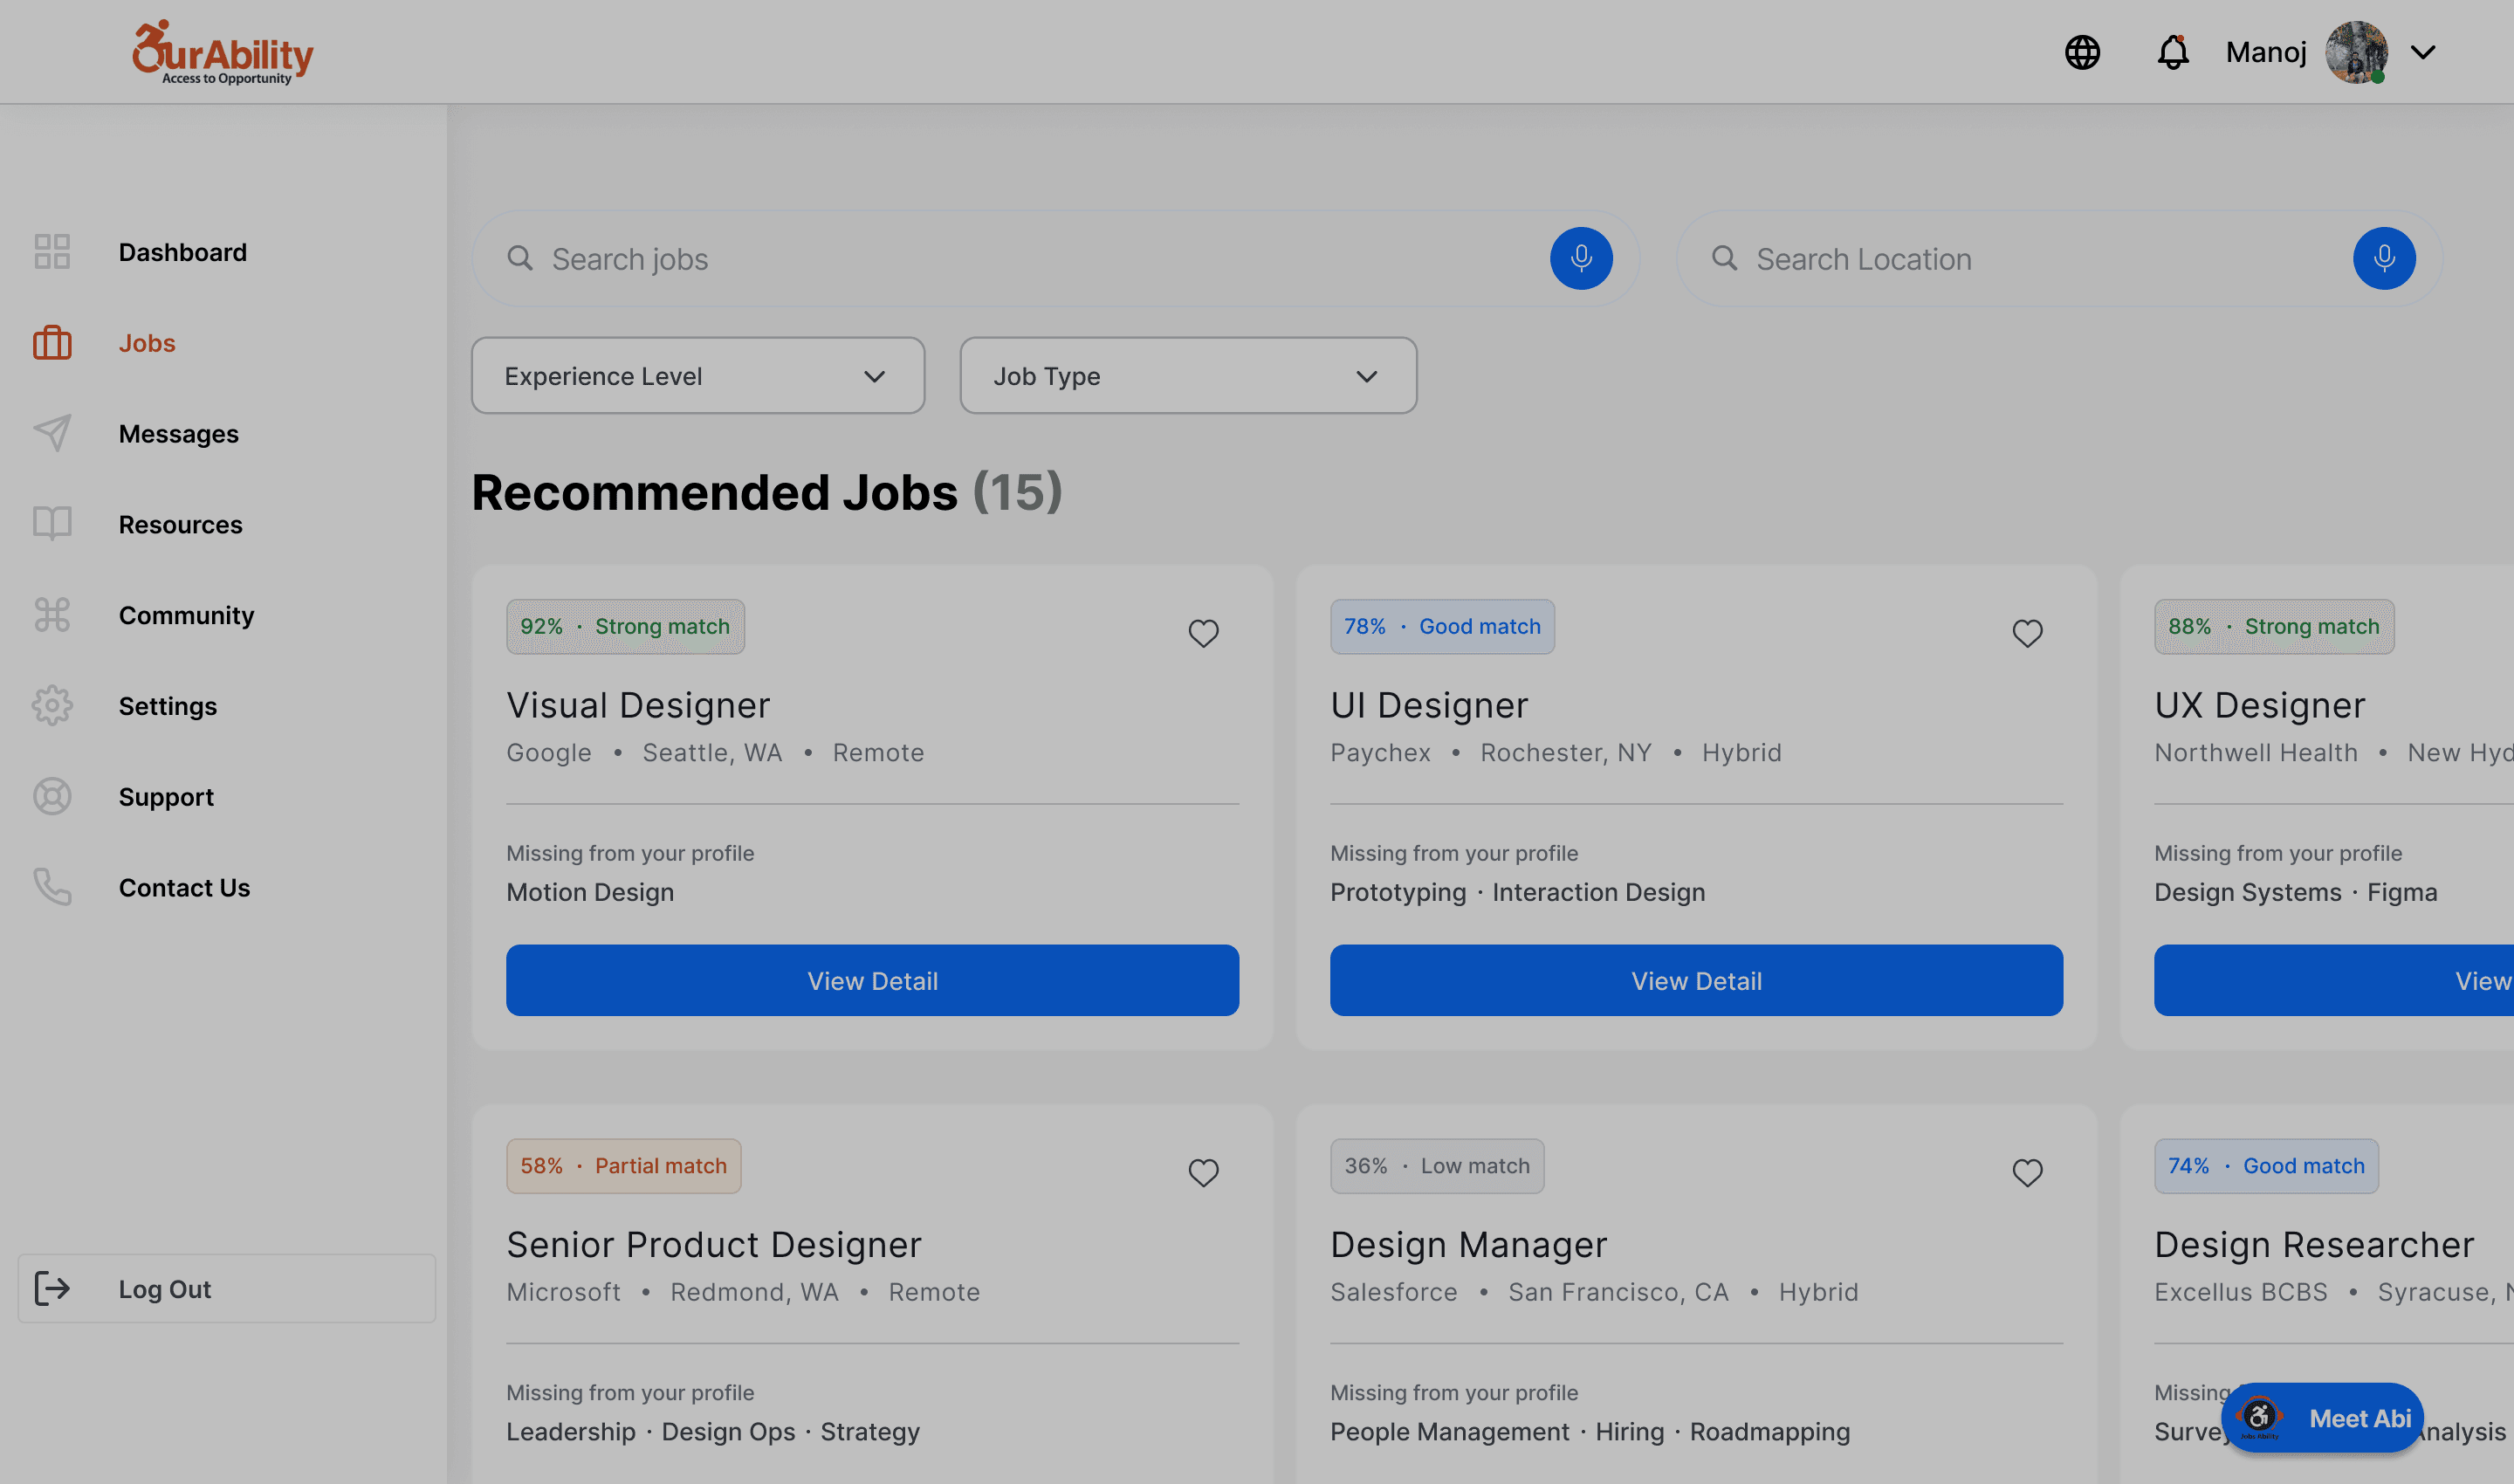2514x1484 pixels.
Task: Select Jobs in the sidebar
Action: click(147, 343)
